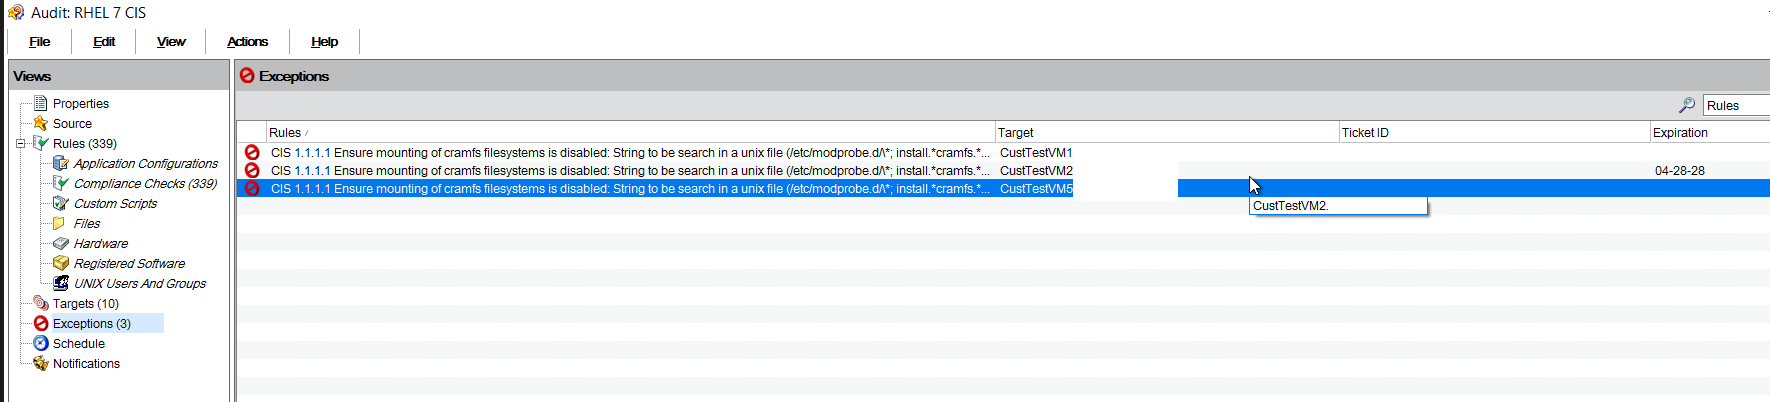
Task: Select Rules (339) tree item
Action: 85,143
